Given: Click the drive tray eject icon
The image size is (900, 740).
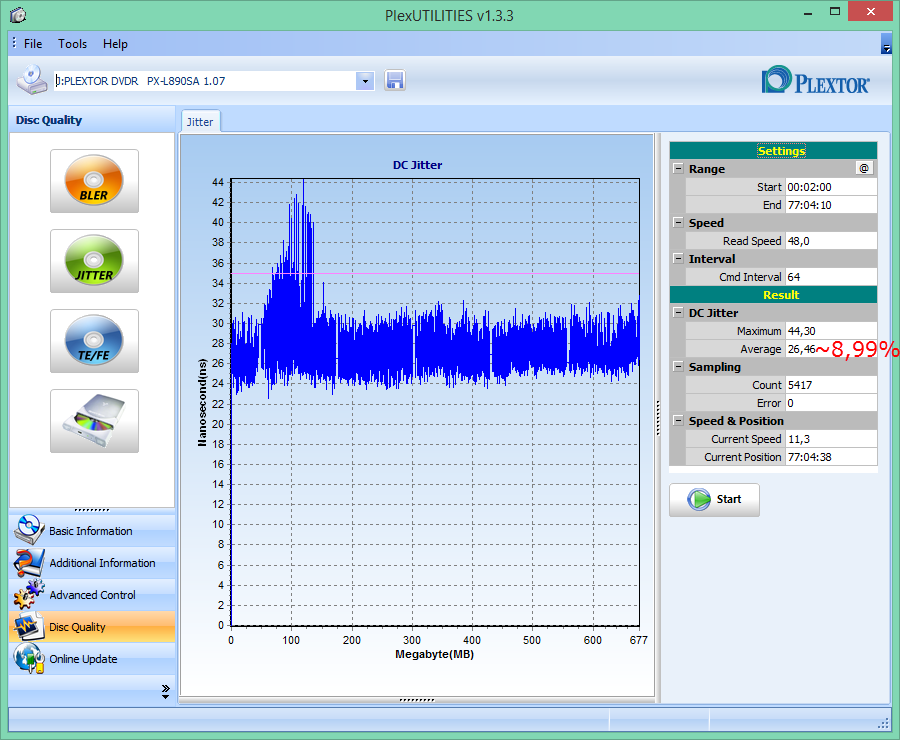Looking at the screenshot, I should click(94, 421).
